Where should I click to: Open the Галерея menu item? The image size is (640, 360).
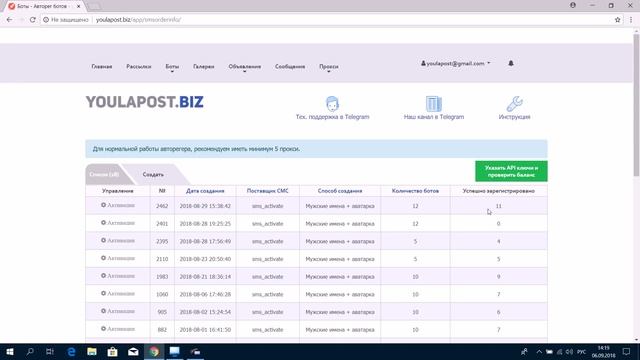(204, 67)
